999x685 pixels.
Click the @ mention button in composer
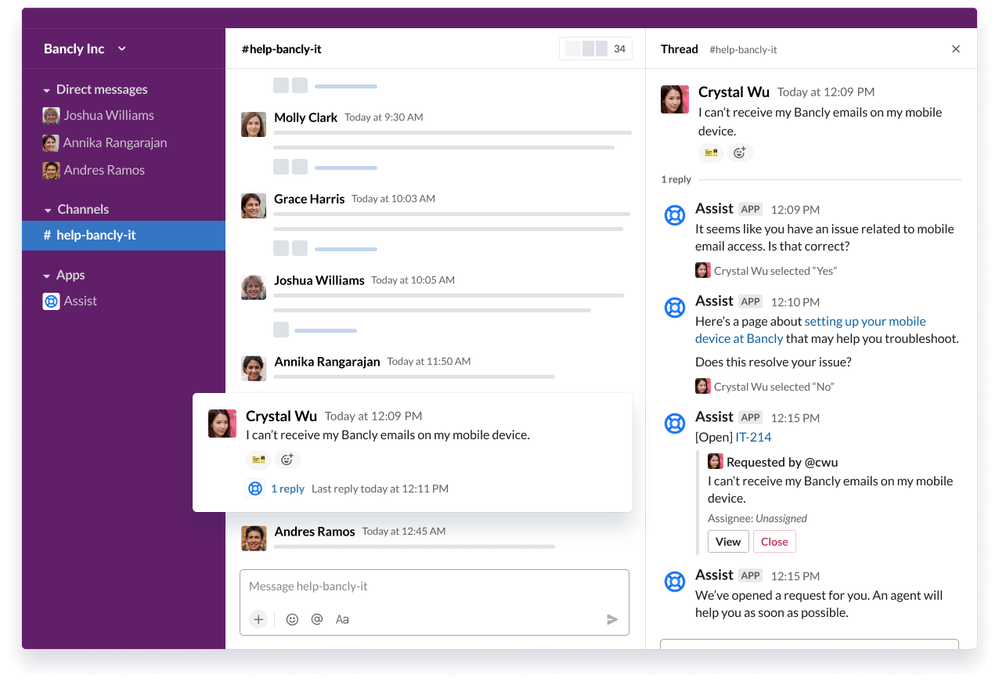click(317, 619)
